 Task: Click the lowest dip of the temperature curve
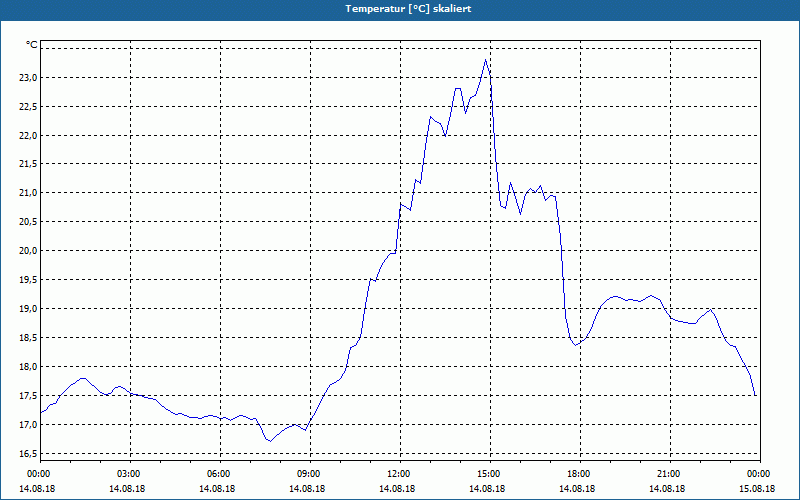pos(270,441)
